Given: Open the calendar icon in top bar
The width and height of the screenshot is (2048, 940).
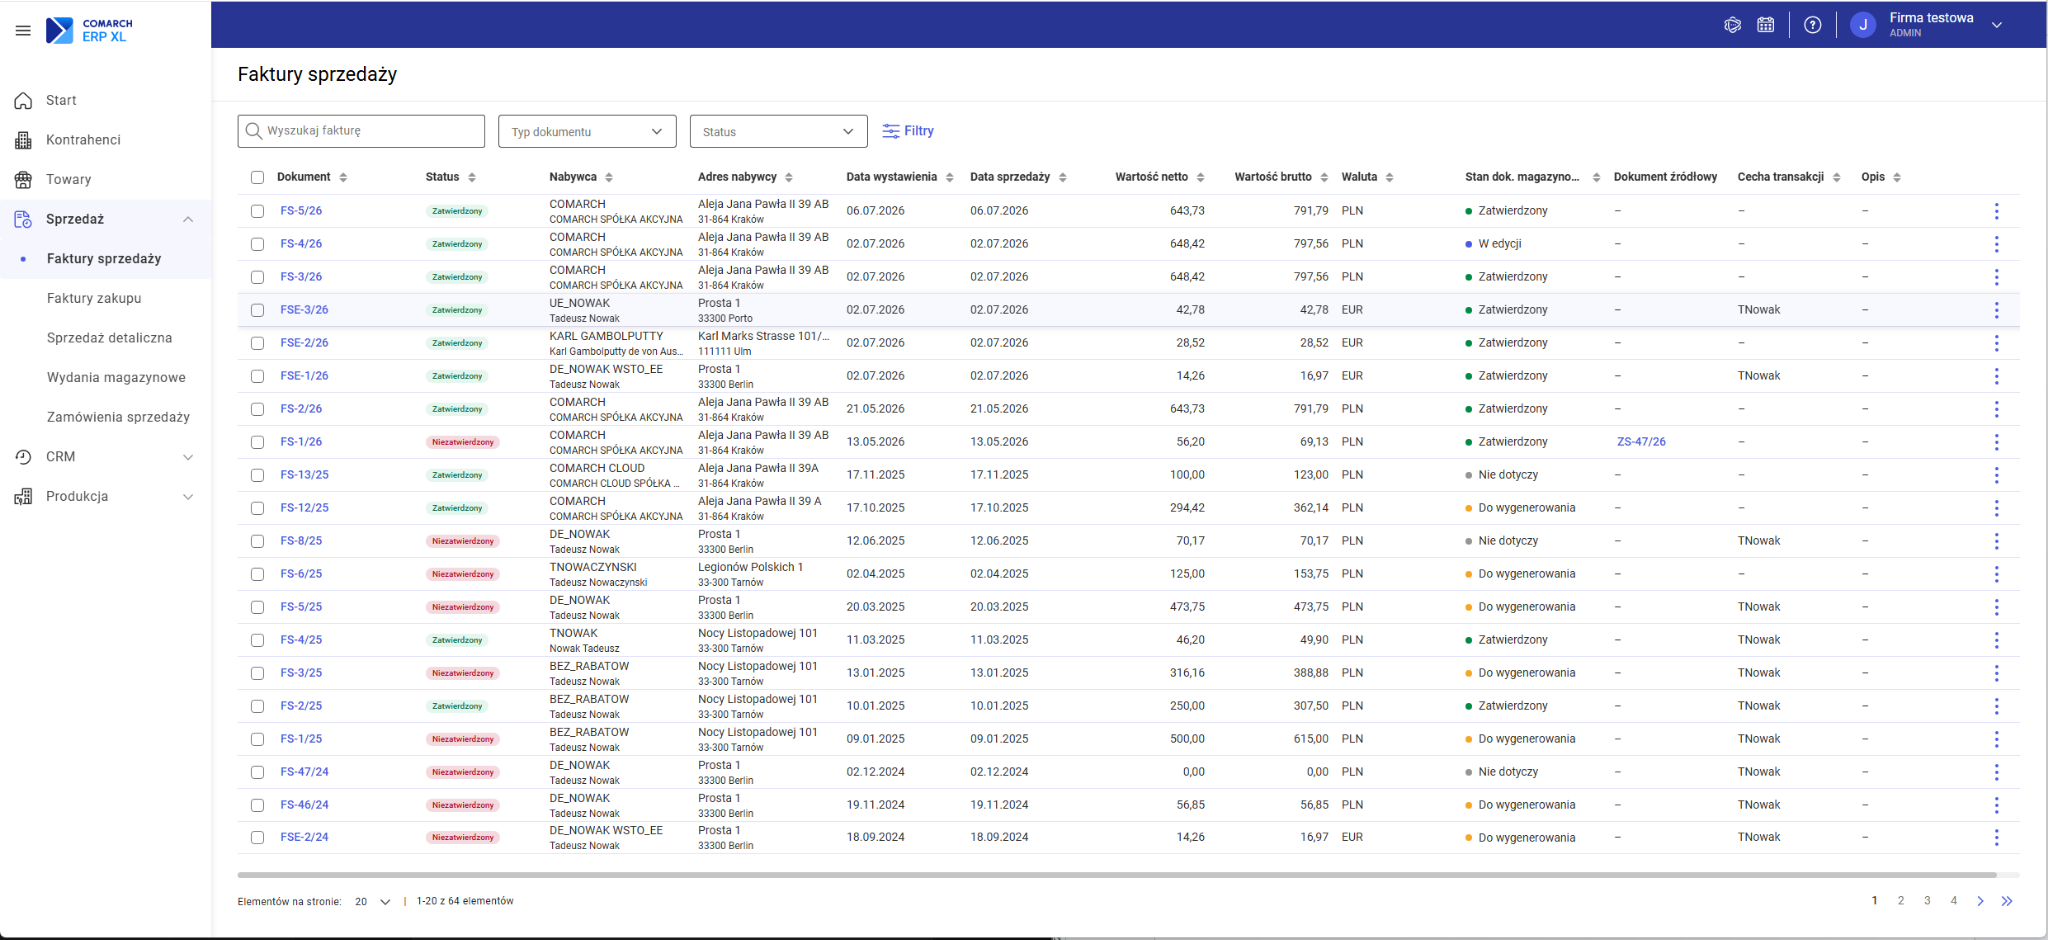Looking at the screenshot, I should pyautogui.click(x=1766, y=26).
